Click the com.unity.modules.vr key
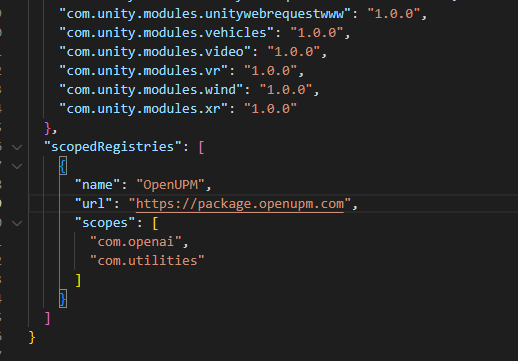 click(143, 71)
